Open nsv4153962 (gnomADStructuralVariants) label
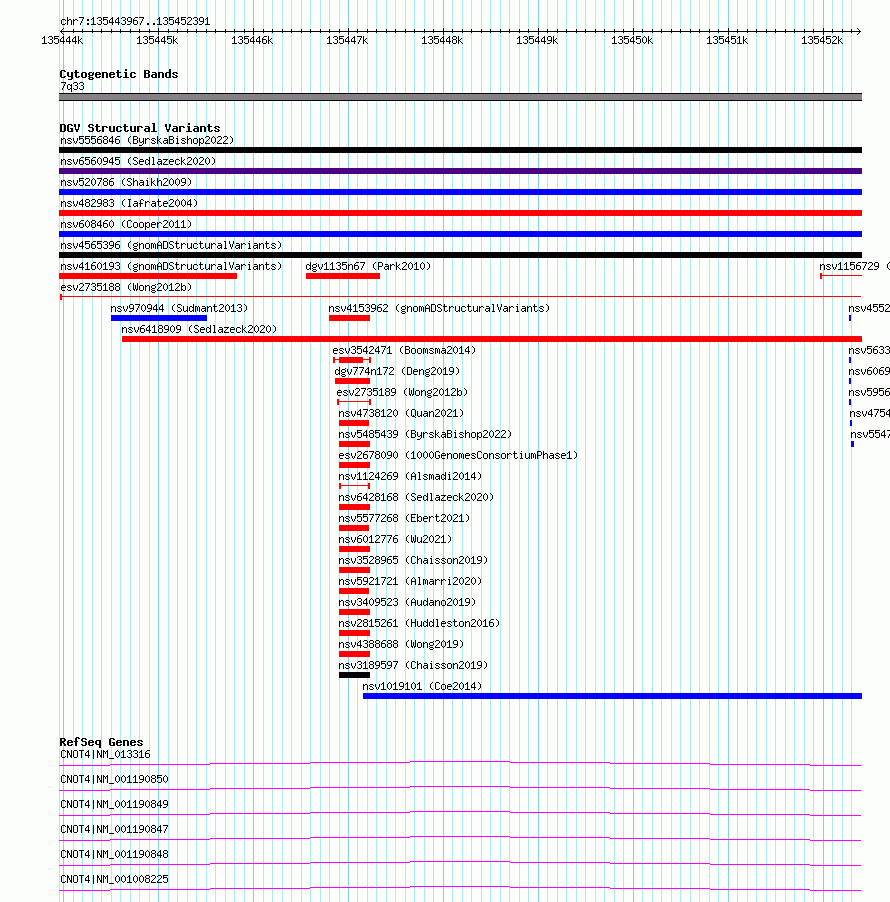890x902 pixels. click(439, 308)
